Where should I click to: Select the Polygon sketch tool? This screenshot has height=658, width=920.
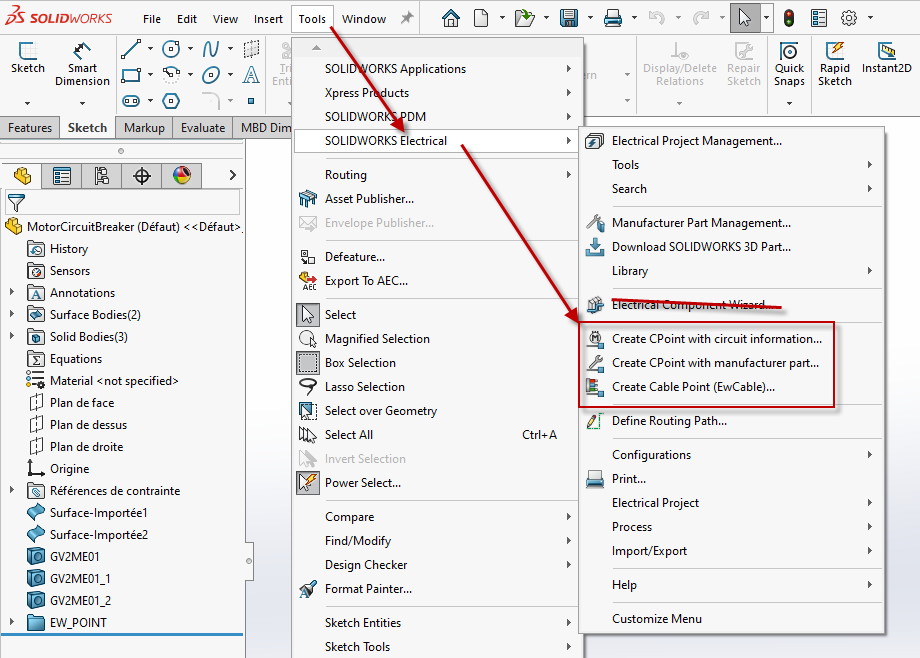click(x=171, y=101)
